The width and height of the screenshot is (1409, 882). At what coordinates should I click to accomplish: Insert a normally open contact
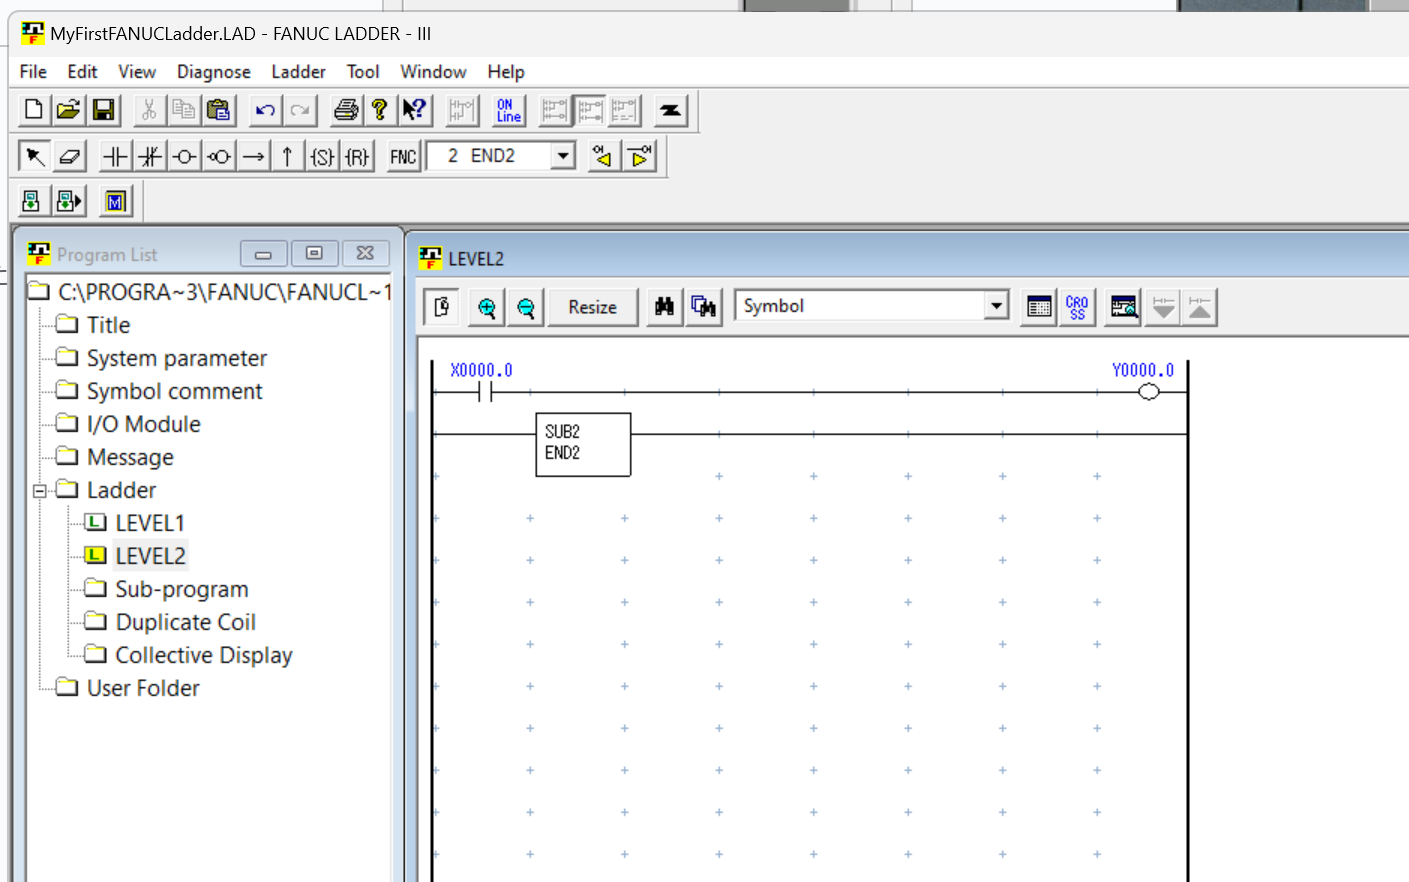tap(116, 156)
